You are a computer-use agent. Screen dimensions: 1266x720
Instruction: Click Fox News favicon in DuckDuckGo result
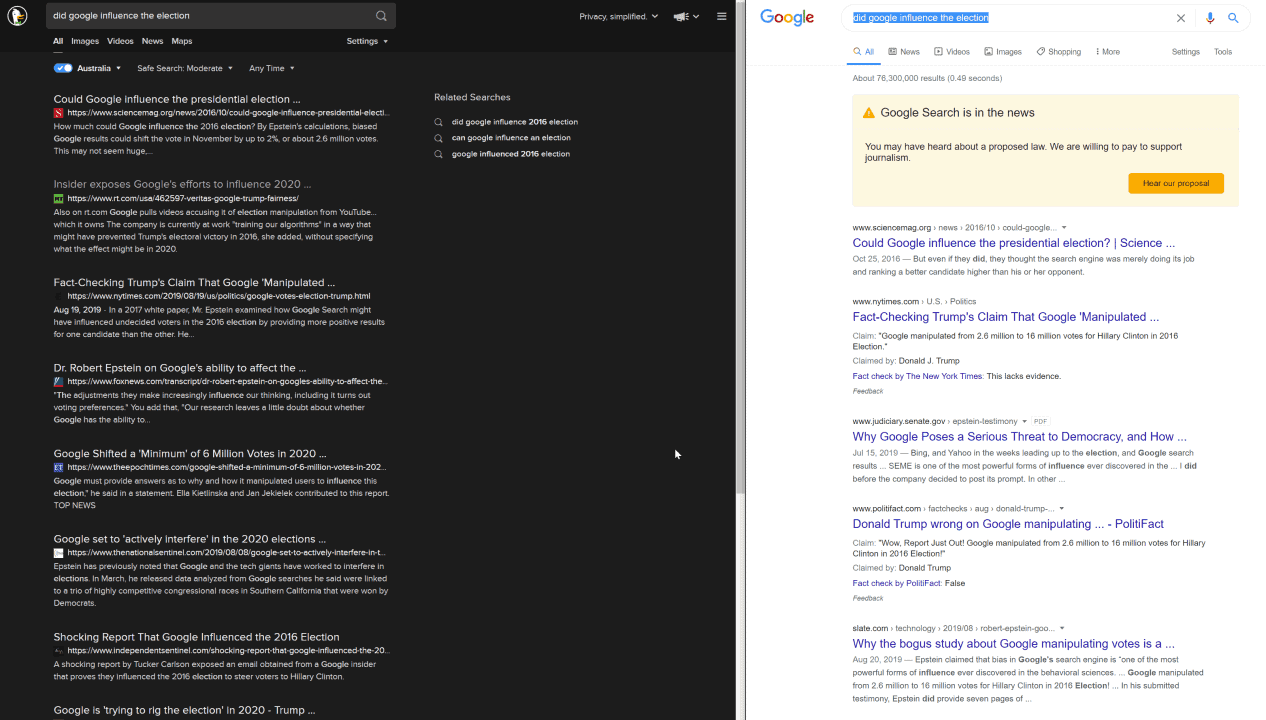click(x=58, y=381)
